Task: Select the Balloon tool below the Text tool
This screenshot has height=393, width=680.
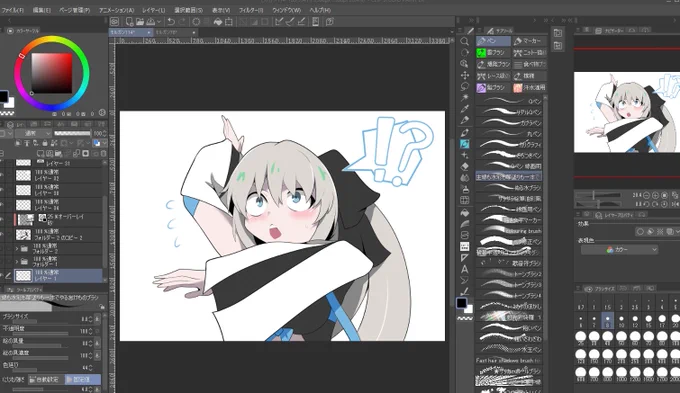Action: coord(464,280)
